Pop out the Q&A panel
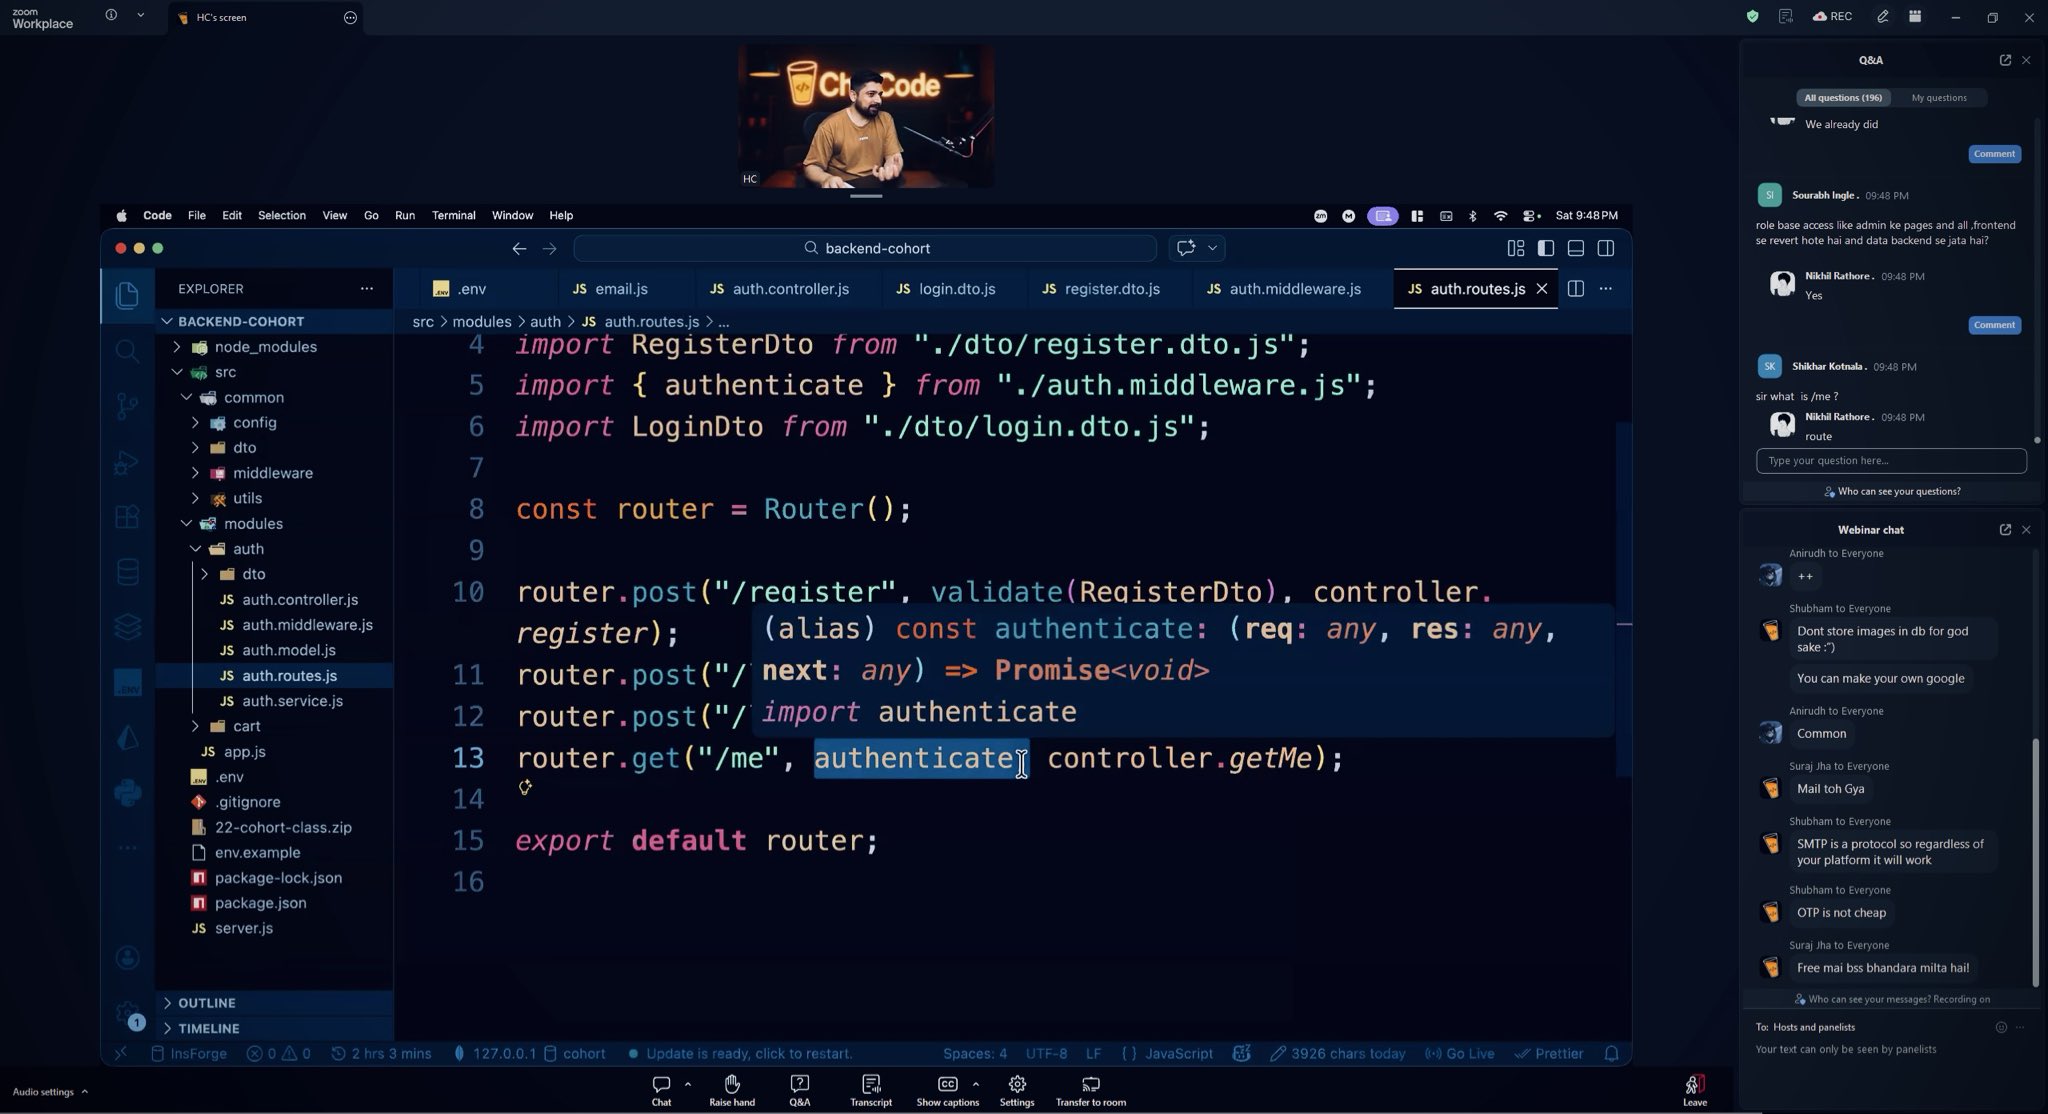The width and height of the screenshot is (2048, 1114). pos(2004,60)
